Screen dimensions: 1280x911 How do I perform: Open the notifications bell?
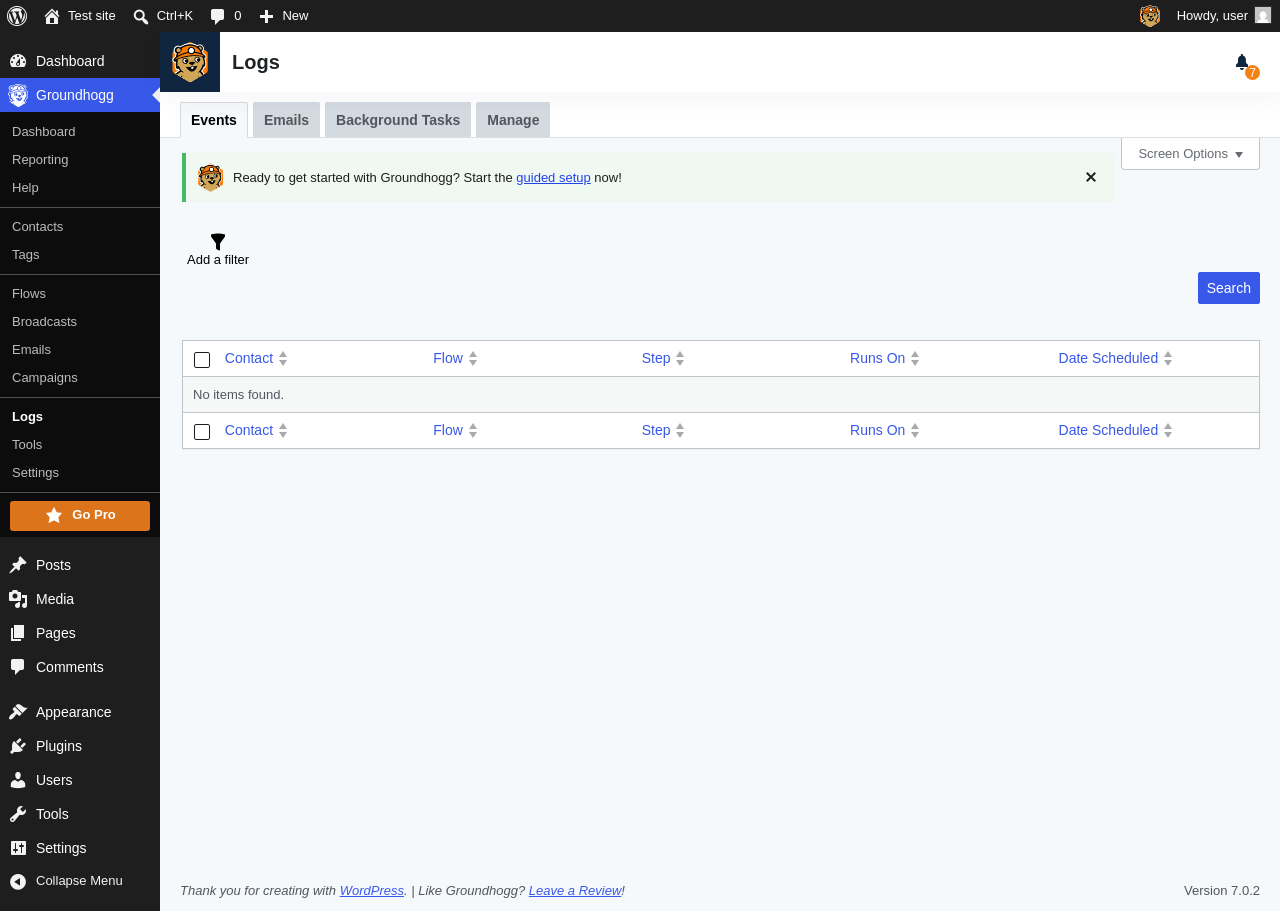[1242, 62]
